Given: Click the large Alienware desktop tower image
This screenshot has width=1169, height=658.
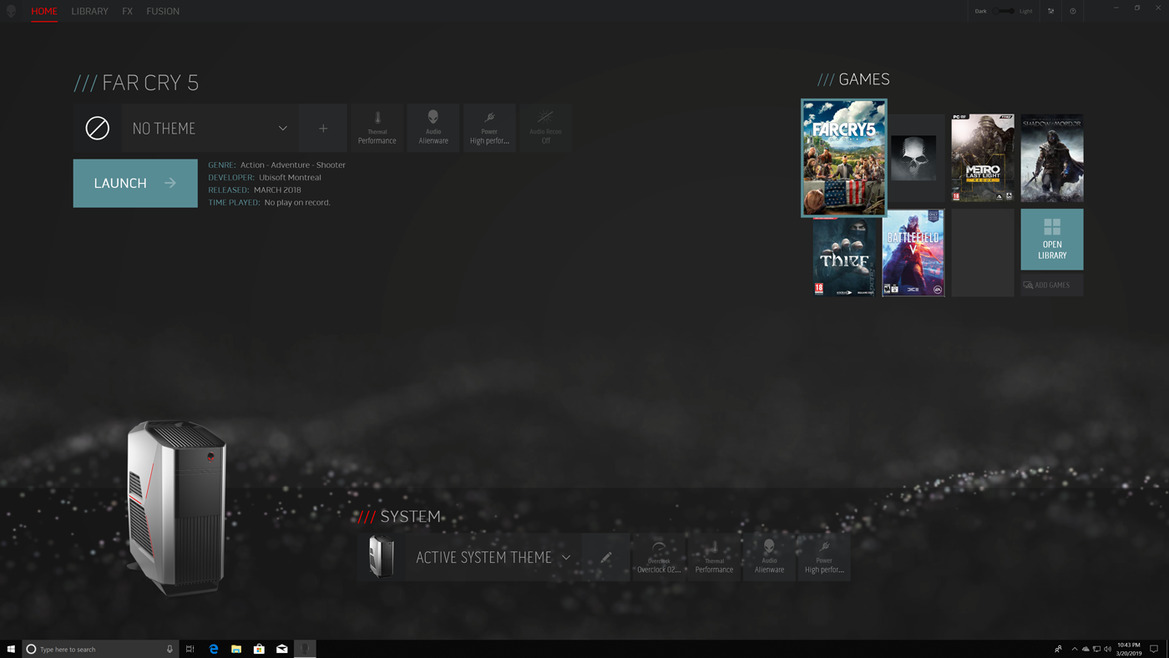Looking at the screenshot, I should coord(177,507).
